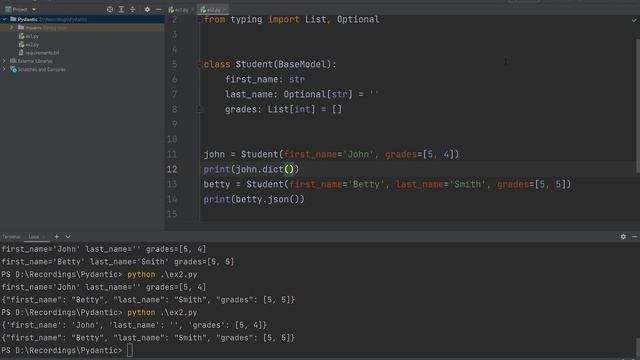The image size is (640, 360).
Task: Open terminal panel gear settings
Action: [x=623, y=237]
